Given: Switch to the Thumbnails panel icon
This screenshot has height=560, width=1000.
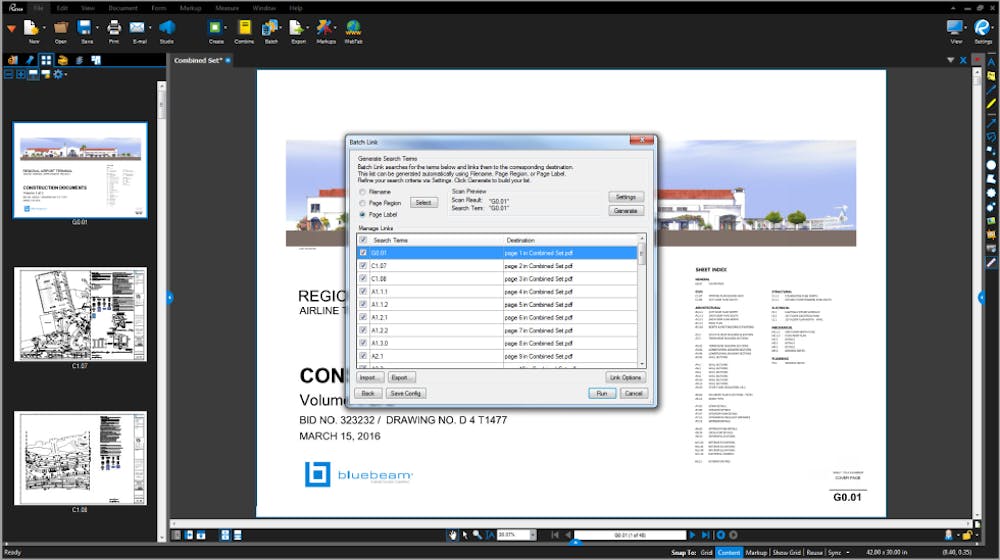Looking at the screenshot, I should click(46, 60).
